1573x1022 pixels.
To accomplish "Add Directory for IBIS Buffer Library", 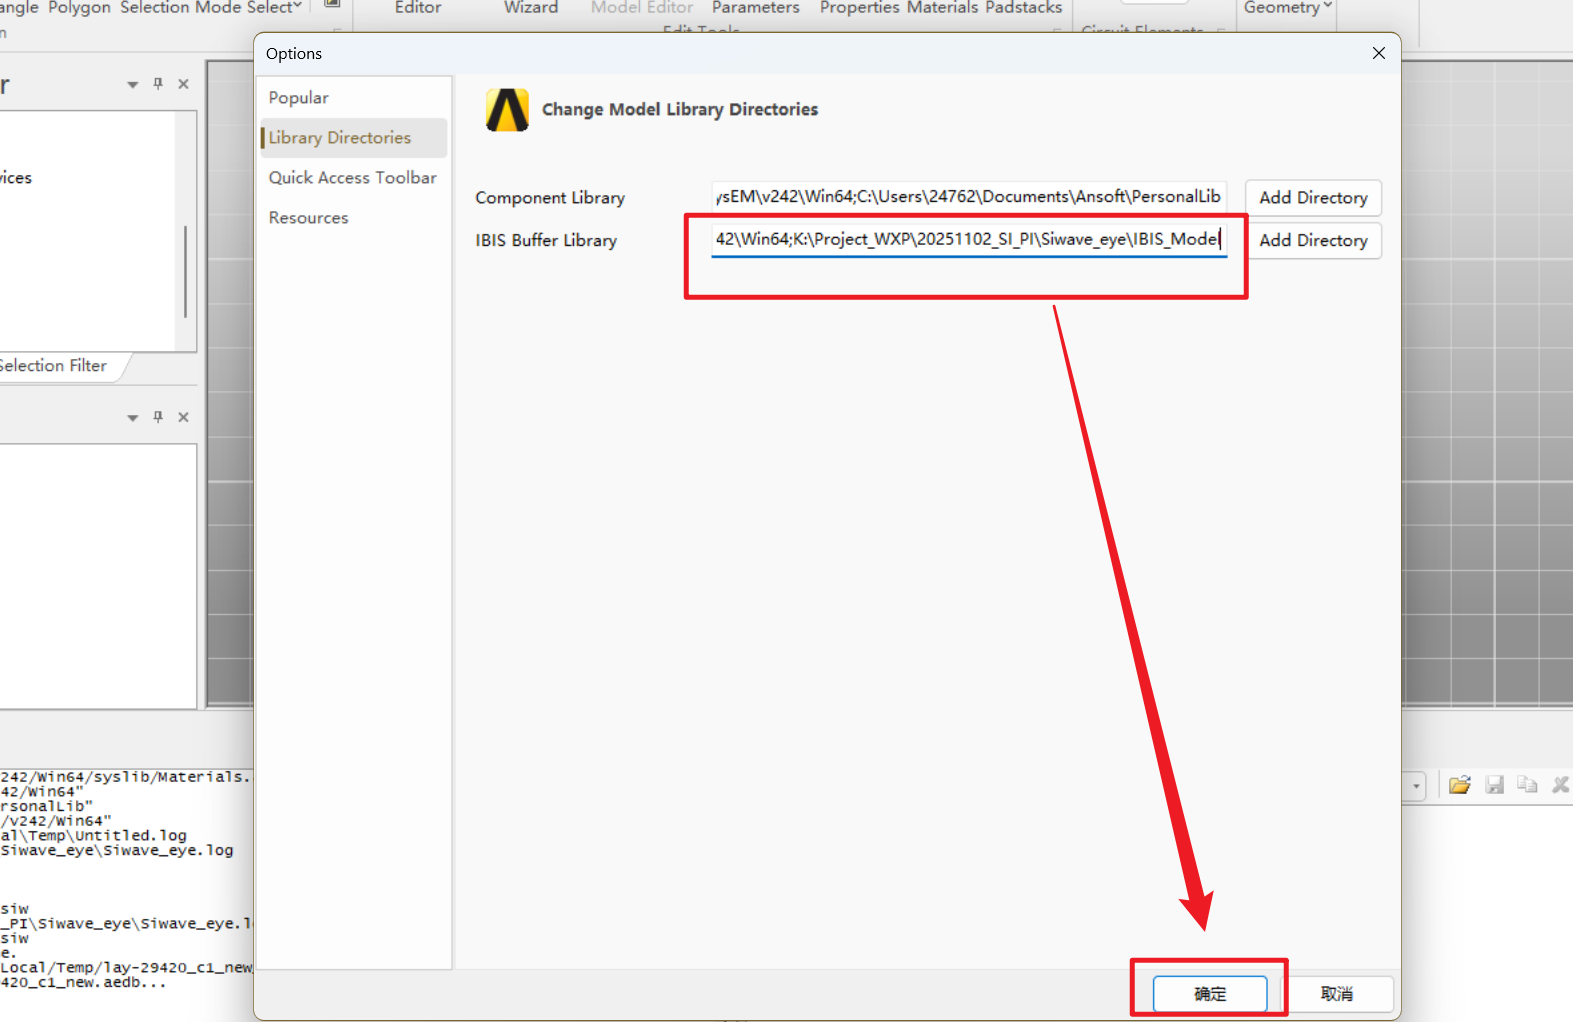I will click(x=1313, y=241).
